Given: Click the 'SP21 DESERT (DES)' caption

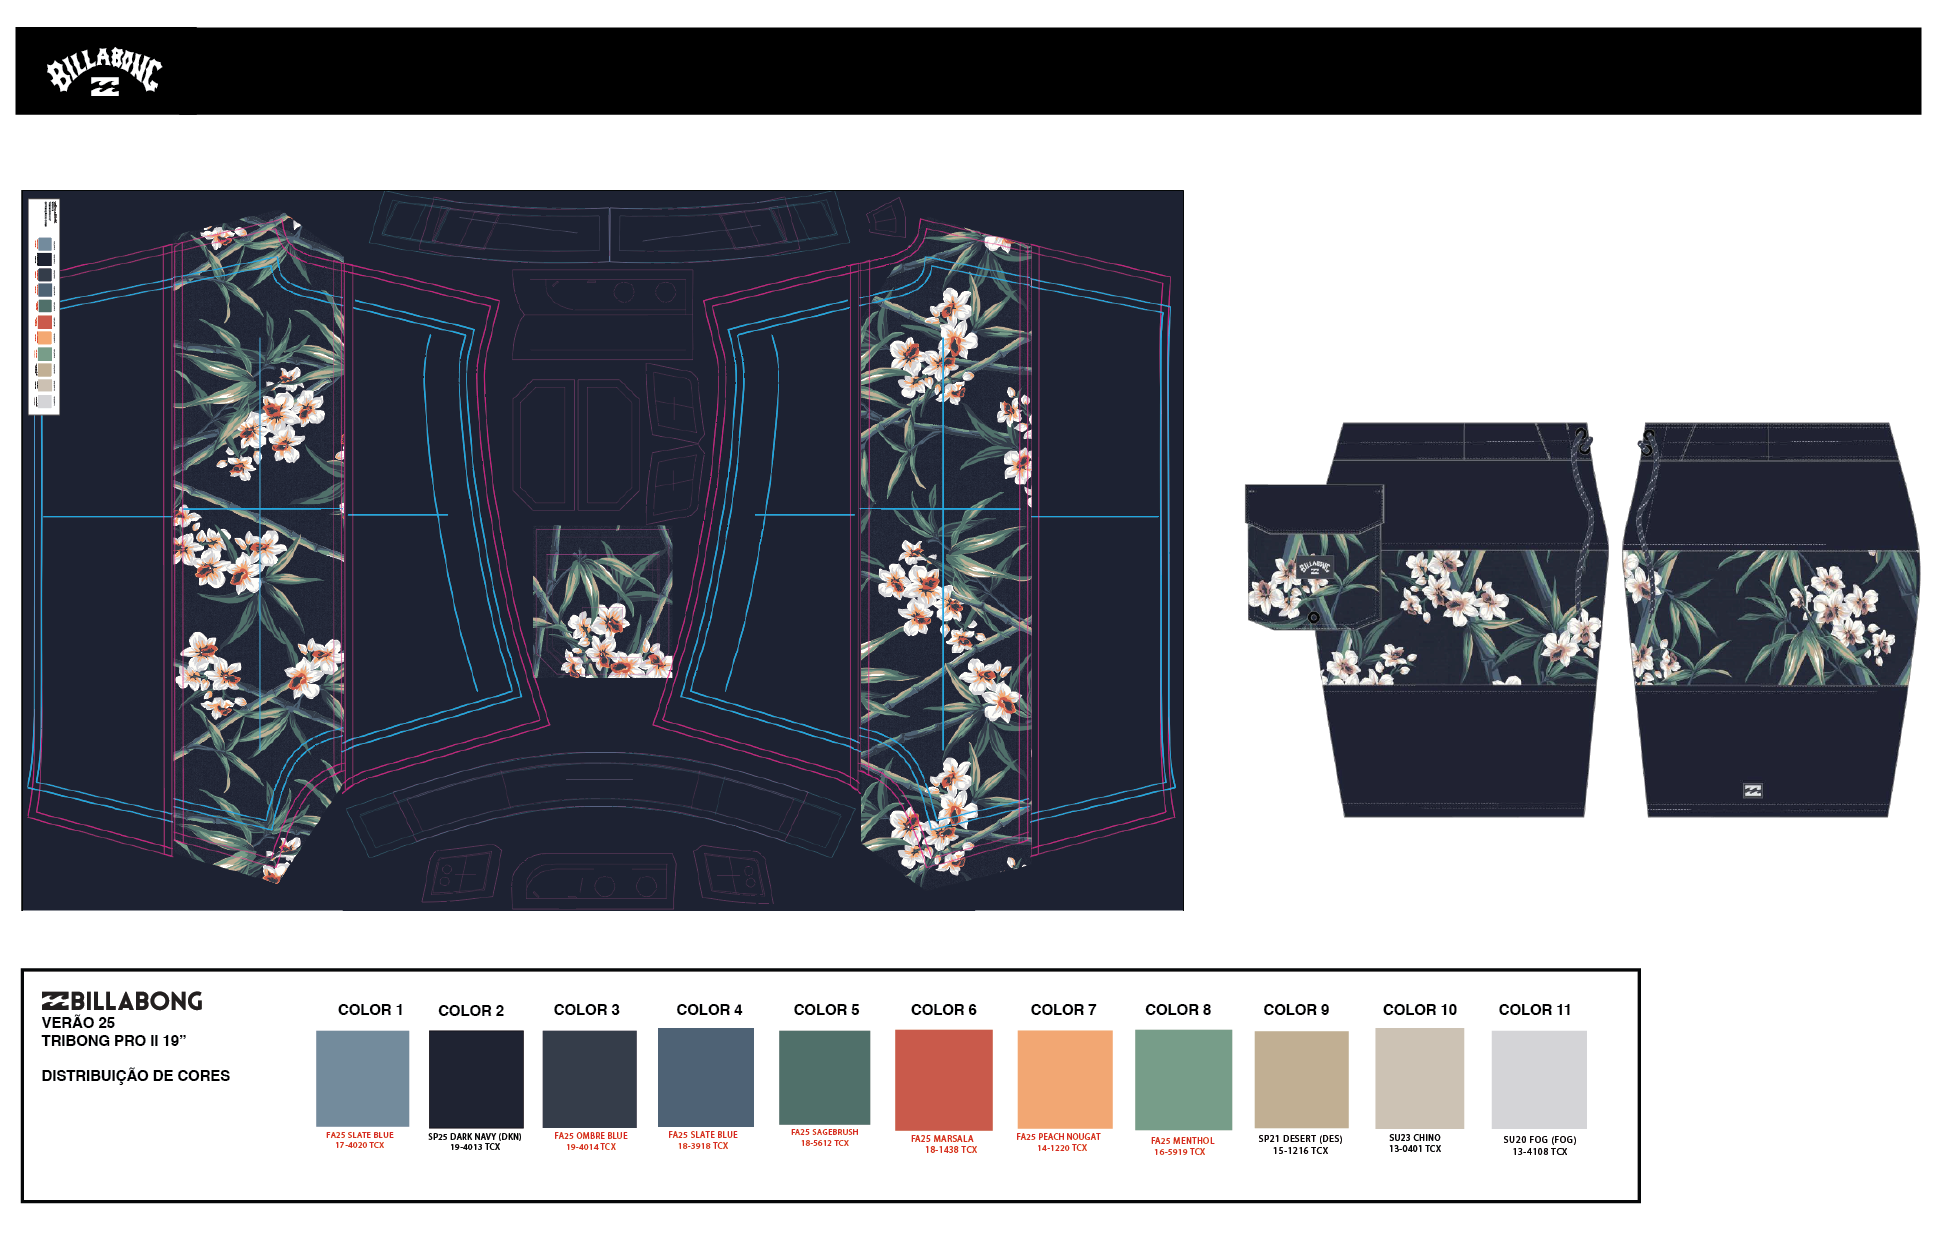Looking at the screenshot, I should (x=1300, y=1139).
